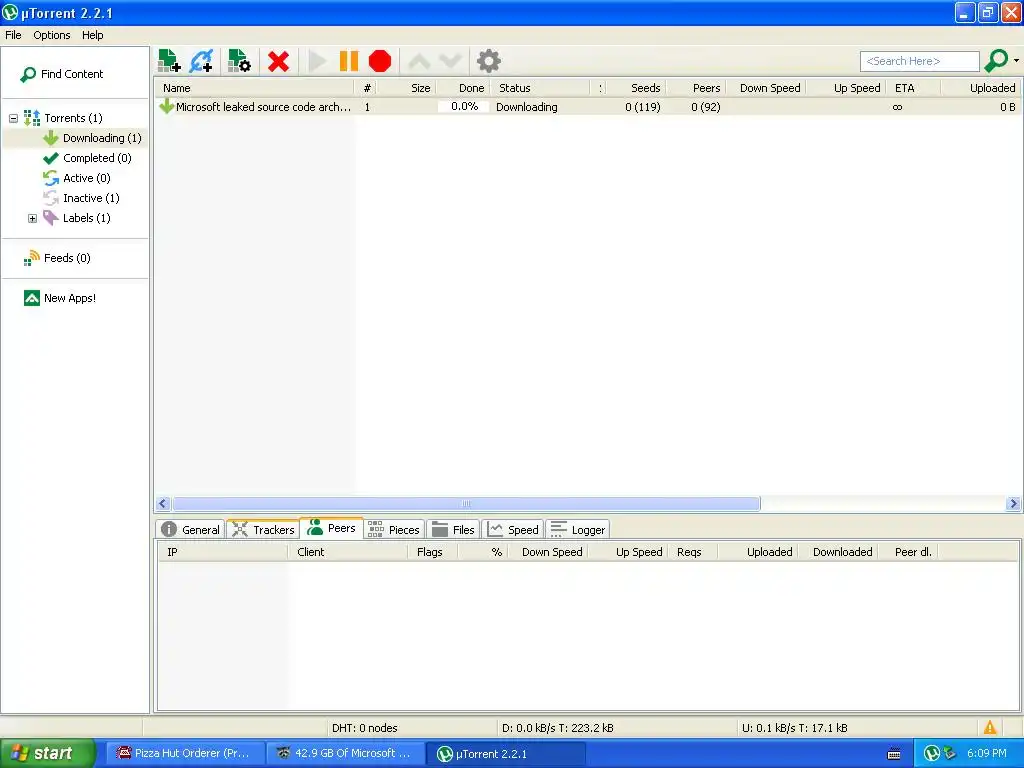The height and width of the screenshot is (768, 1024).
Task: Switch to 42.9 GB Of Microsoft taskbar window
Action: pos(345,753)
